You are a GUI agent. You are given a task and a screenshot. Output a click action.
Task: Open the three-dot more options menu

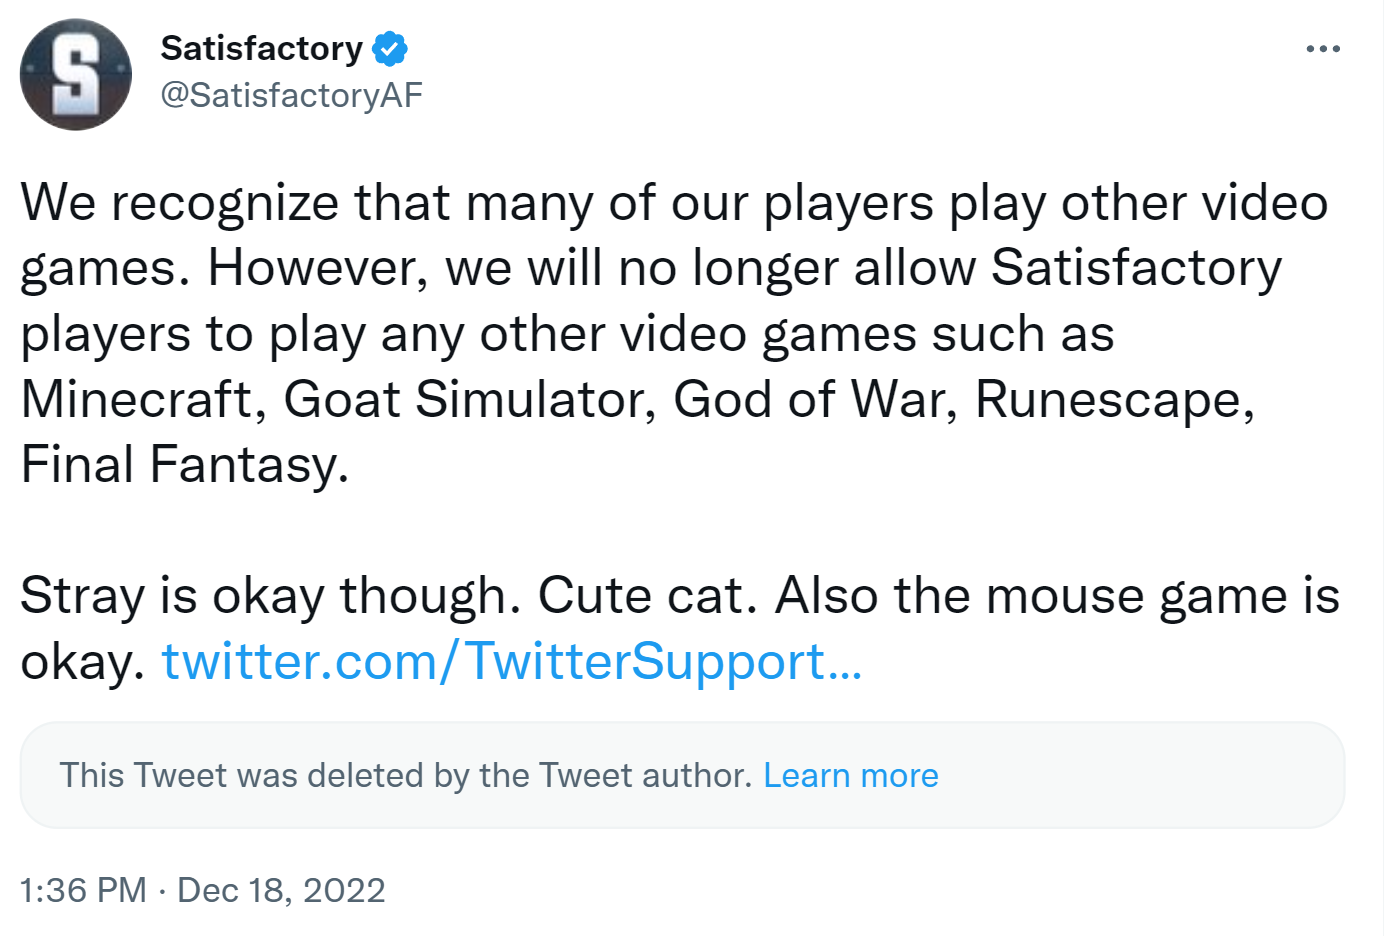1322,49
